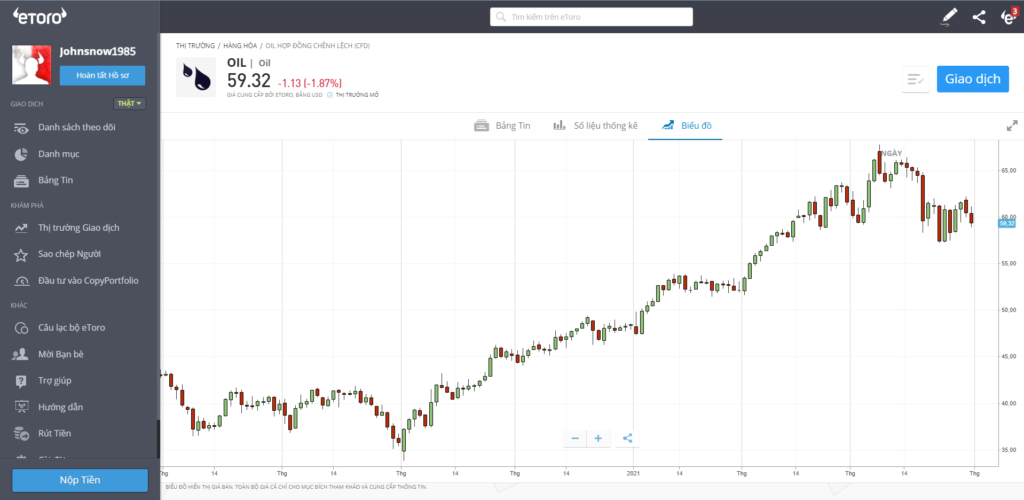Expand chart to fullscreen
Screen dimensions: 1024x500
coord(1012,125)
